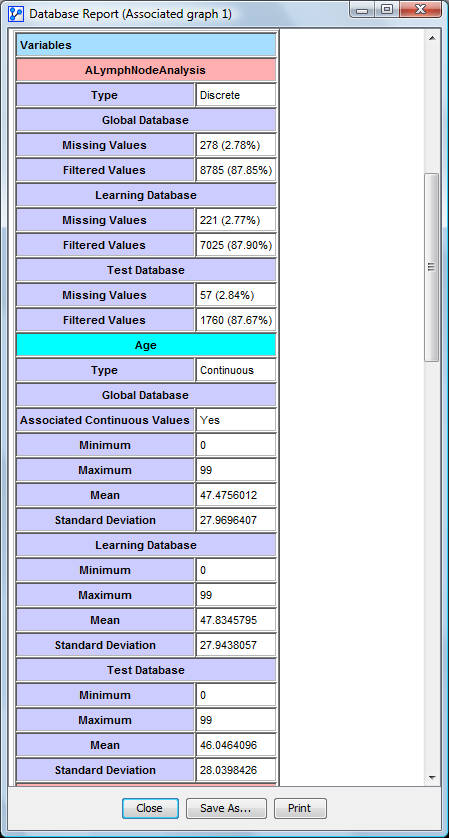Close the window via title bar X
Screen dimensions: 449x838
point(420,10)
